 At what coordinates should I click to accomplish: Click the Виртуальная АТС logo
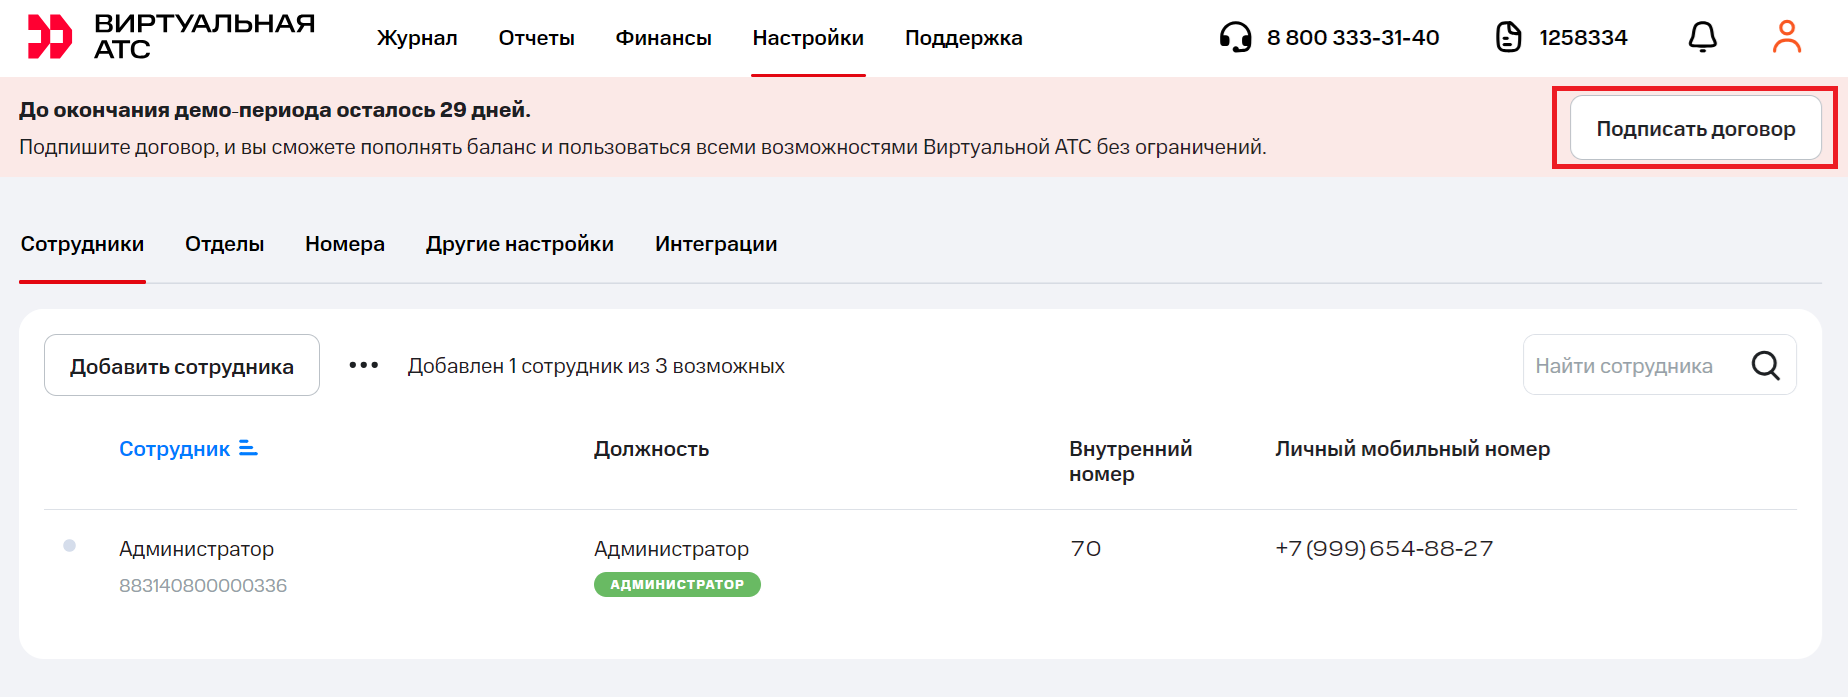[170, 37]
